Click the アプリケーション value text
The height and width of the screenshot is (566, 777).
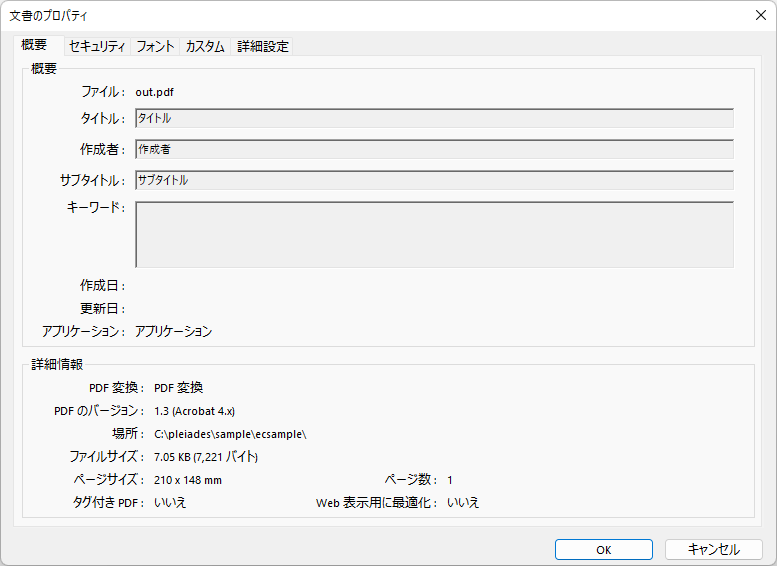coord(173,331)
